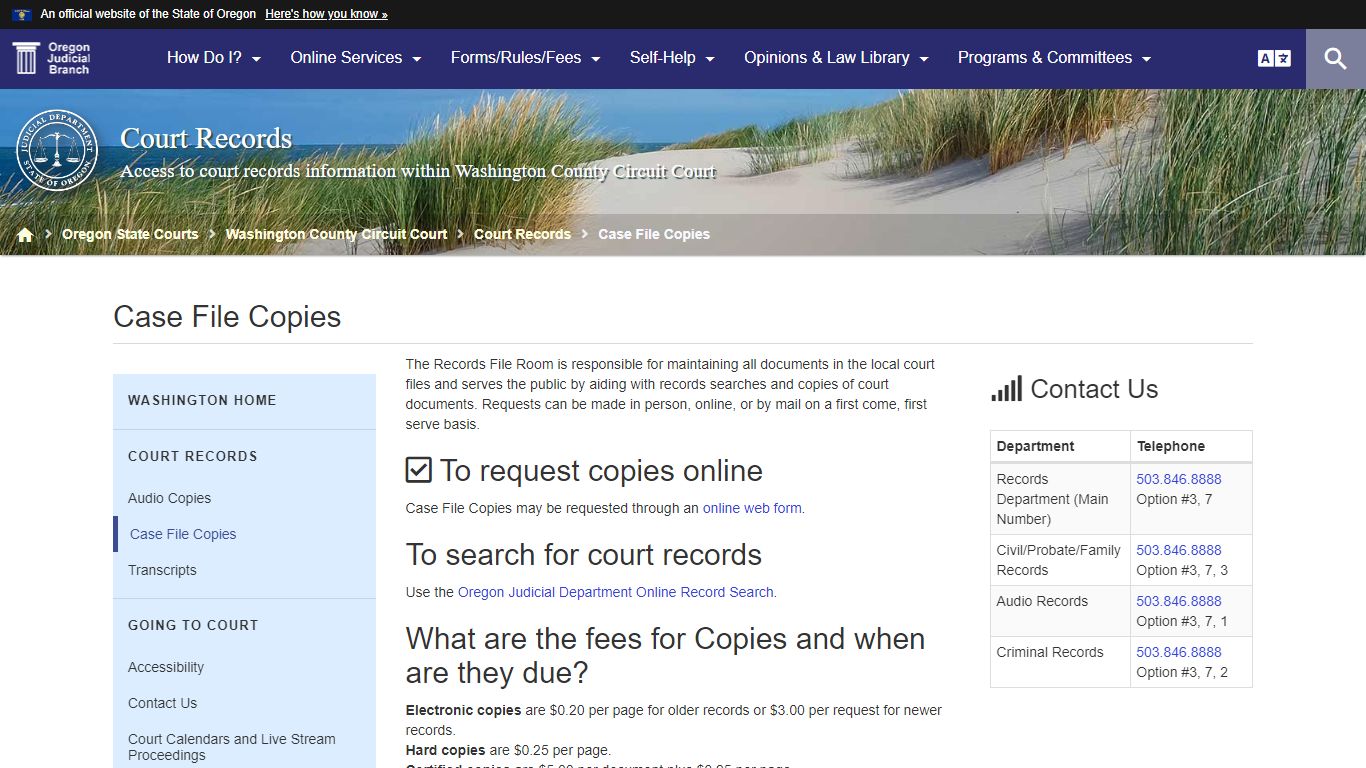Select Case File Copies sidebar item

tap(183, 534)
